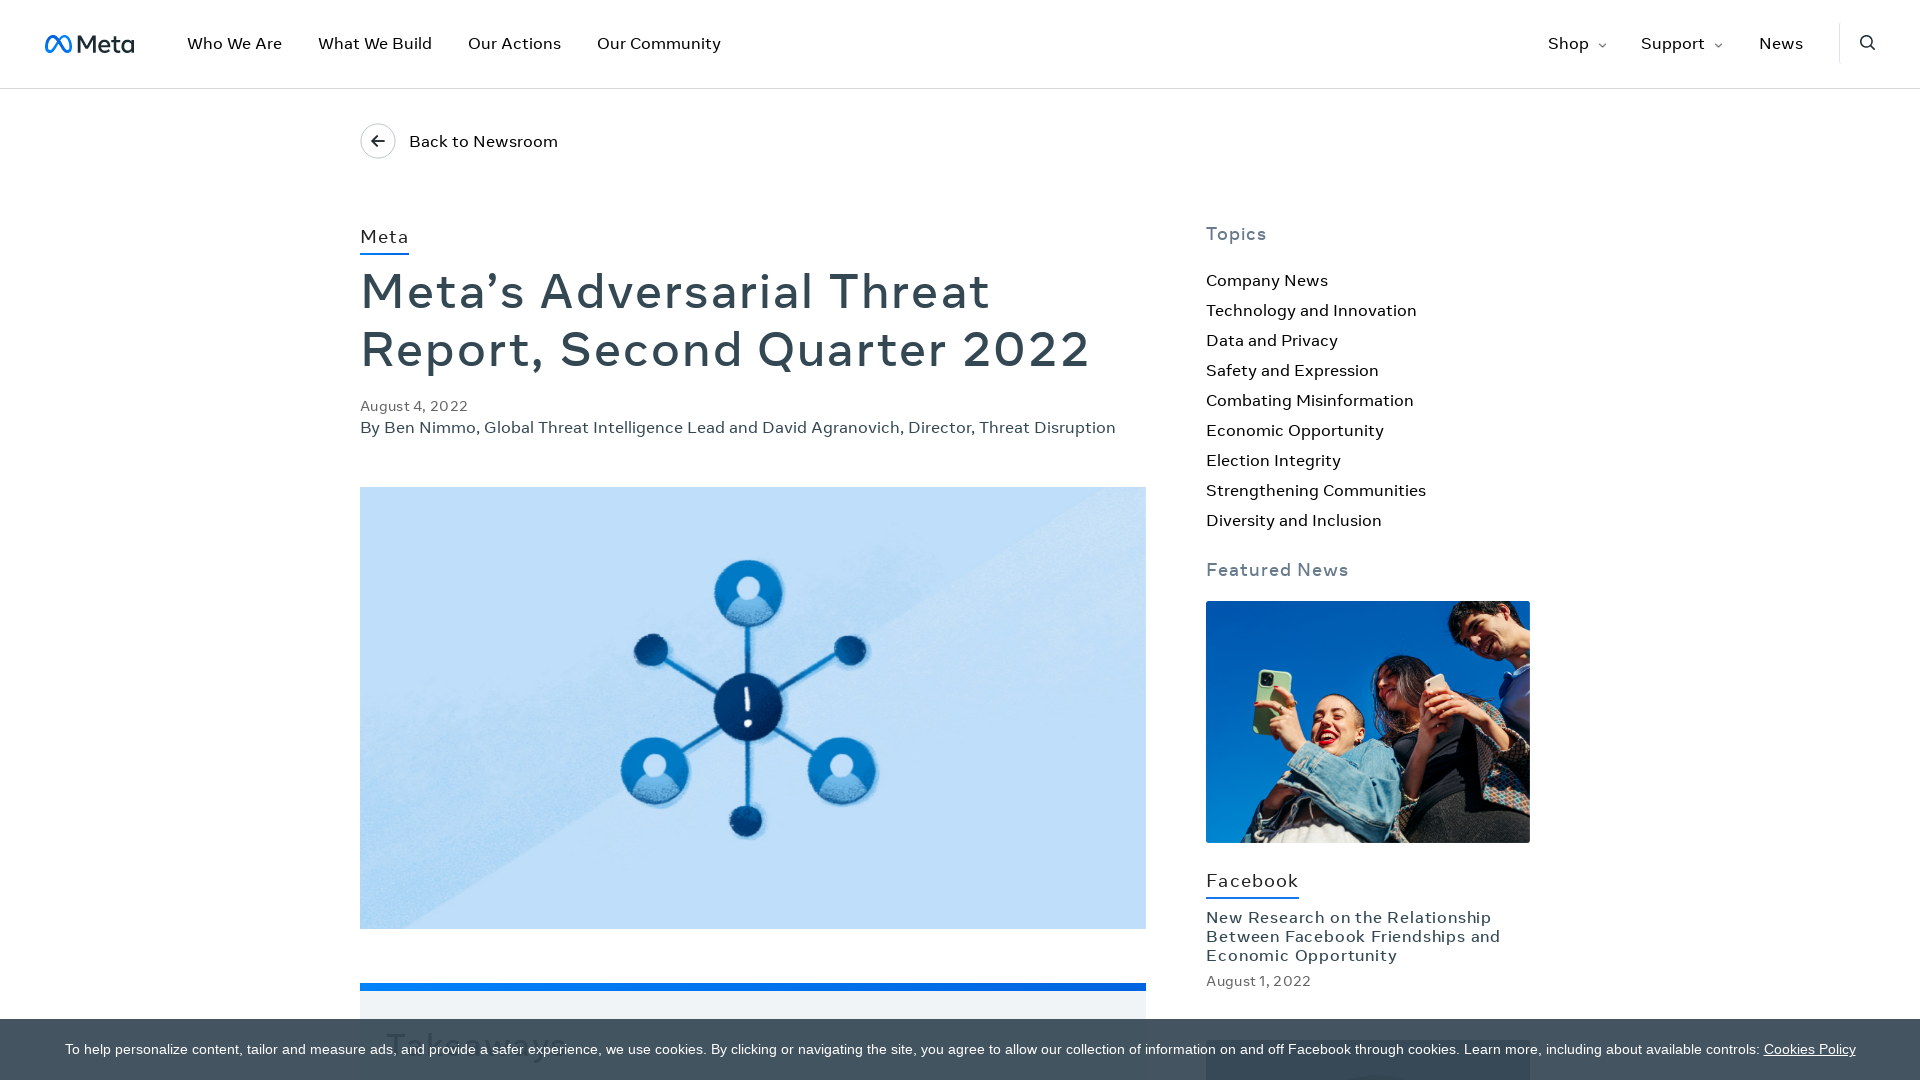Expand the Support dropdown

coord(1680,43)
